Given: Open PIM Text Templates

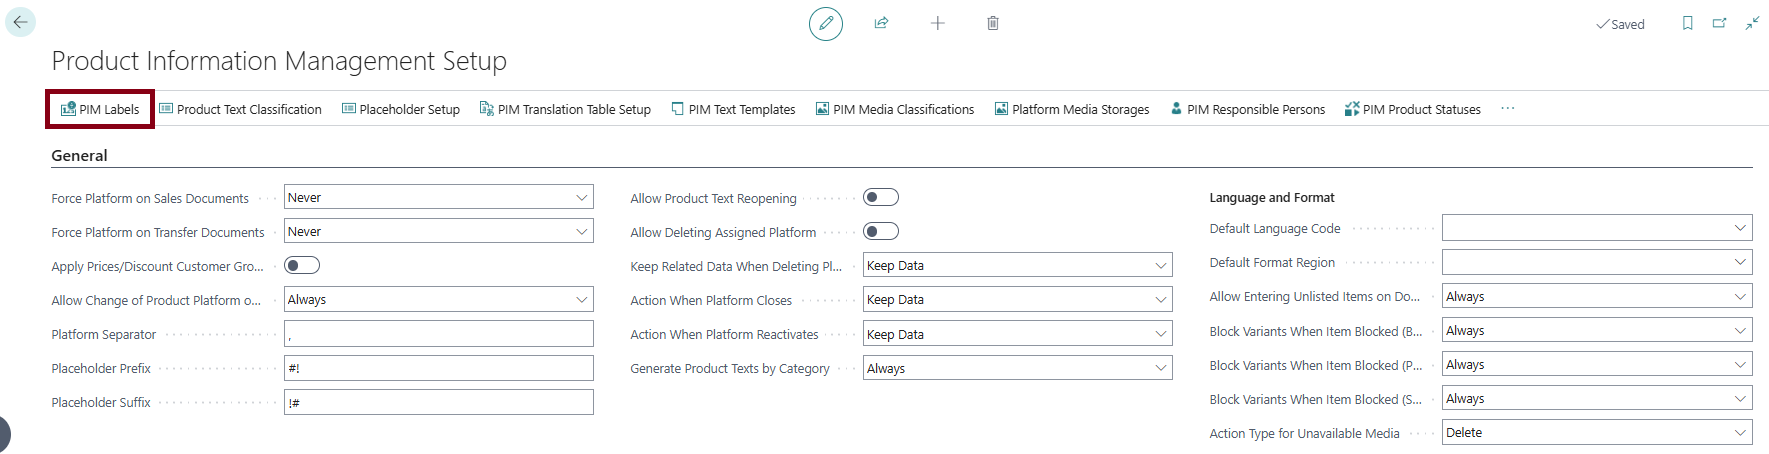Looking at the screenshot, I should [x=733, y=109].
